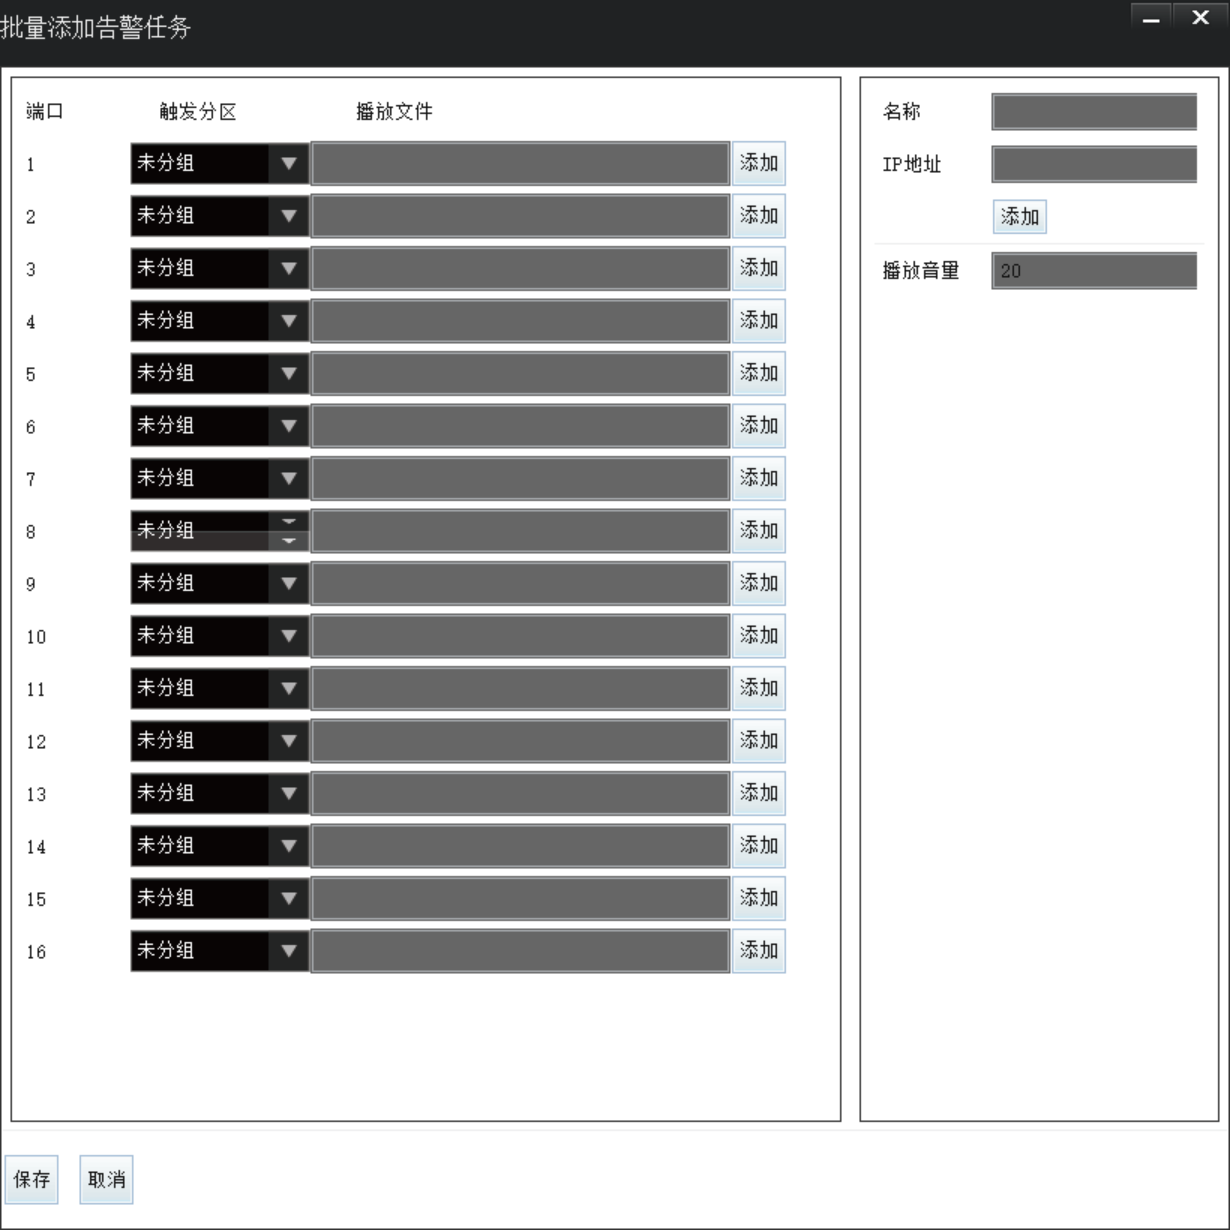Open port 8's trigger zone selector
Screen dimensions: 1230x1230
287,531
